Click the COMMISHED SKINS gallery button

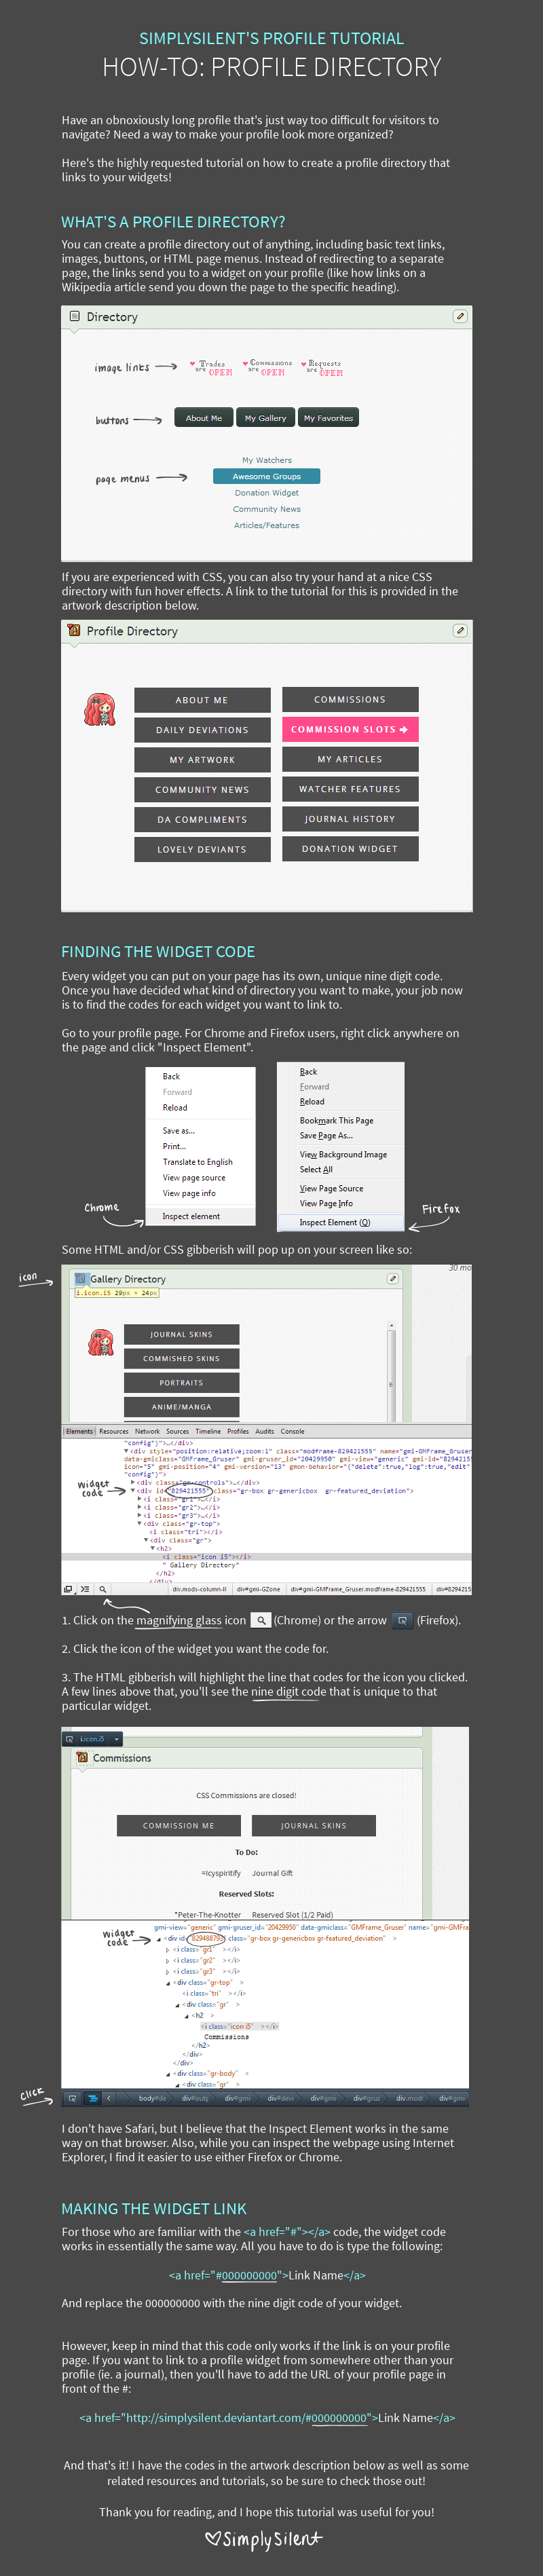(182, 1358)
